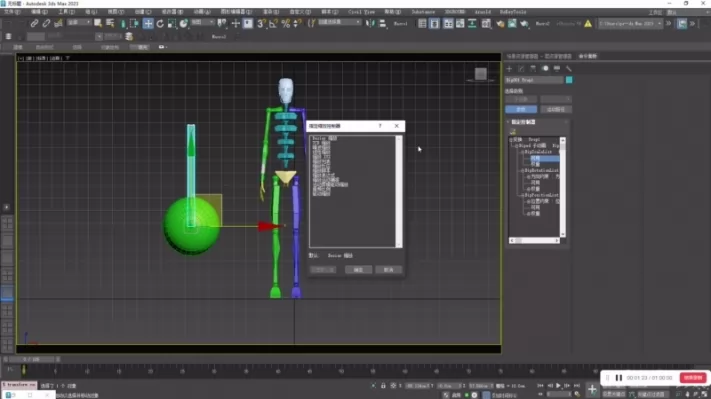Collapse BipScaleList tree node
Image resolution: width=711 pixels, height=399 pixels.
[x=522, y=152]
